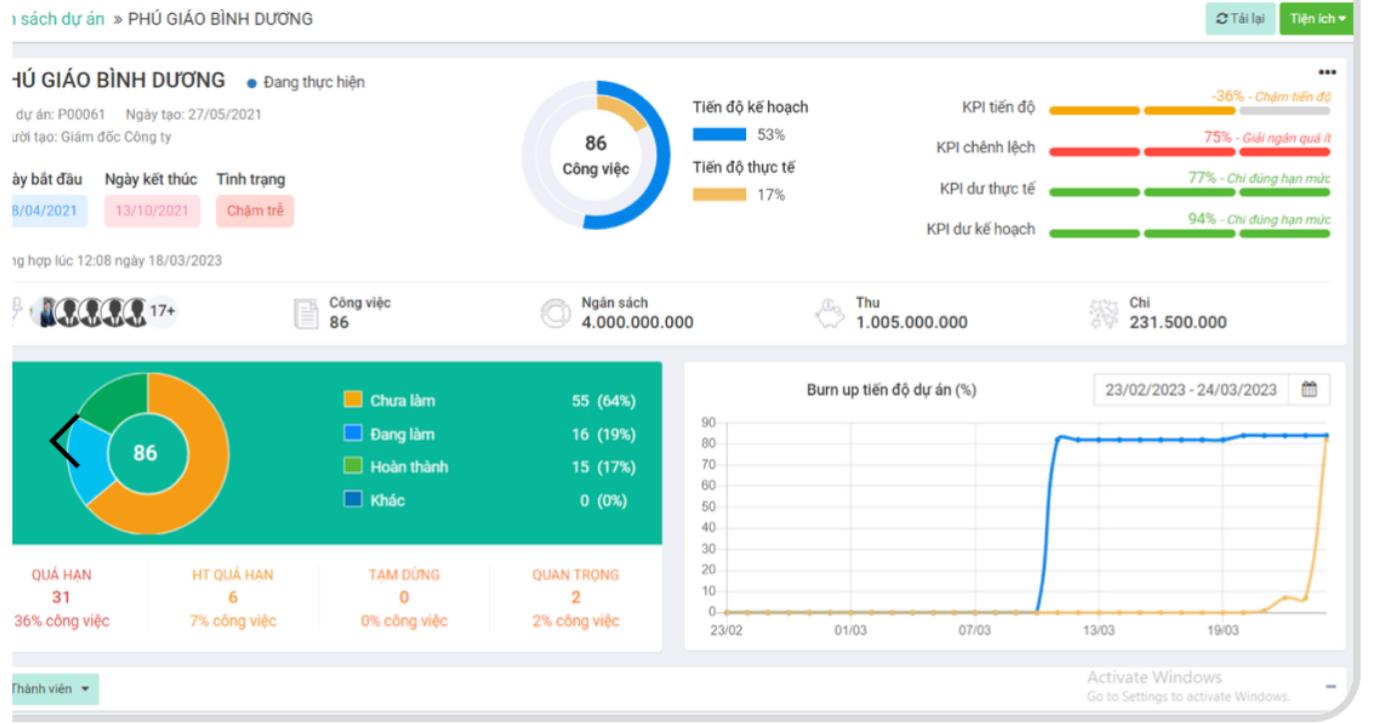
Task: Click the 17+ members avatar badge
Action: click(x=162, y=312)
